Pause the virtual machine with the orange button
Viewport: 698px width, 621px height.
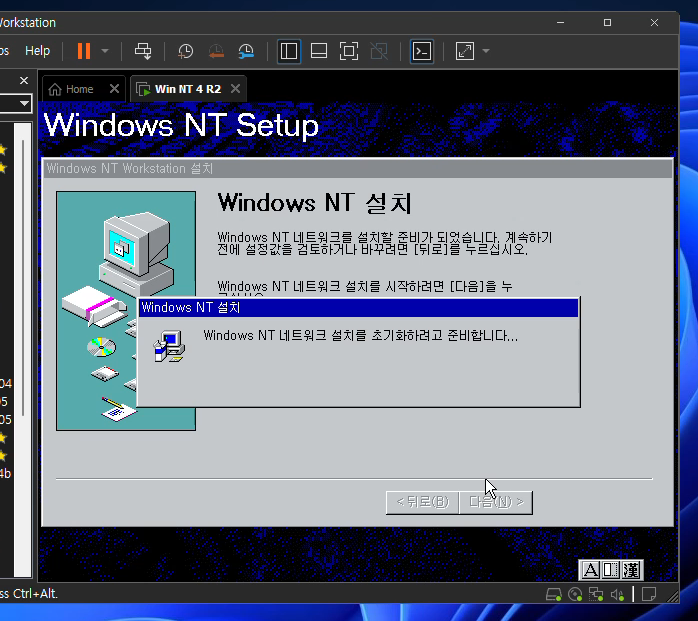(84, 51)
